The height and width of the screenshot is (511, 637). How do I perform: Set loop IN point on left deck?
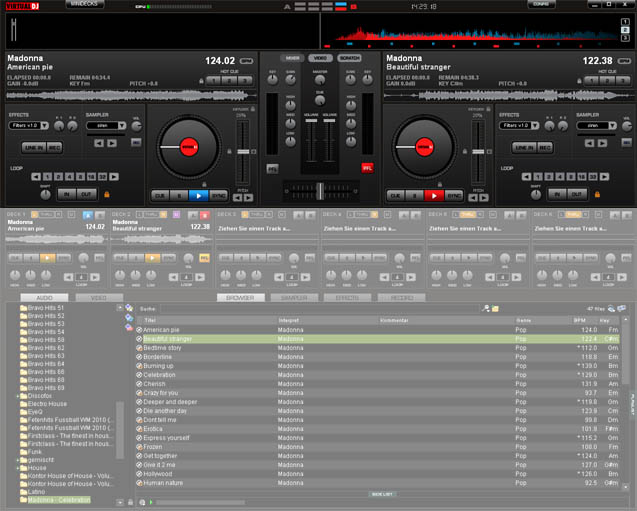[67, 195]
